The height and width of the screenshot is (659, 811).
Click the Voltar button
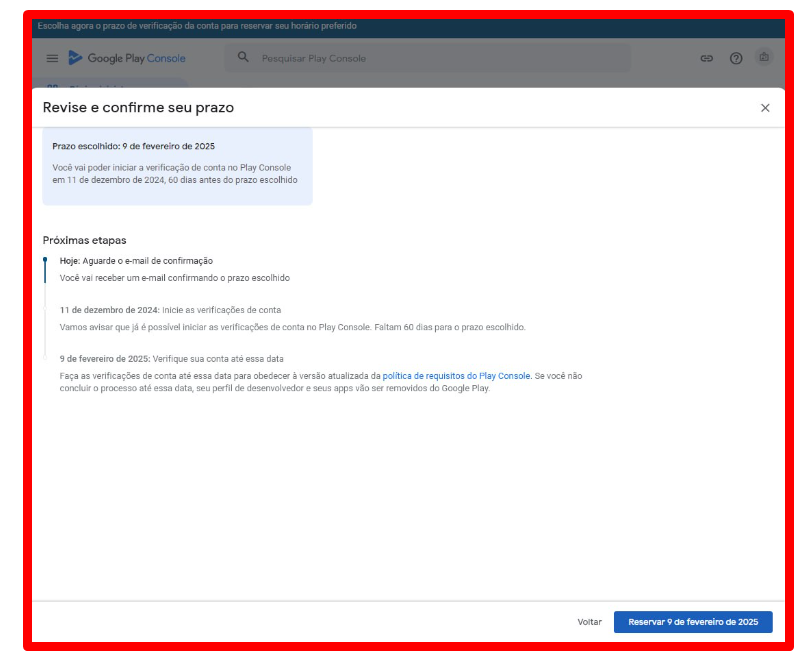click(x=589, y=622)
